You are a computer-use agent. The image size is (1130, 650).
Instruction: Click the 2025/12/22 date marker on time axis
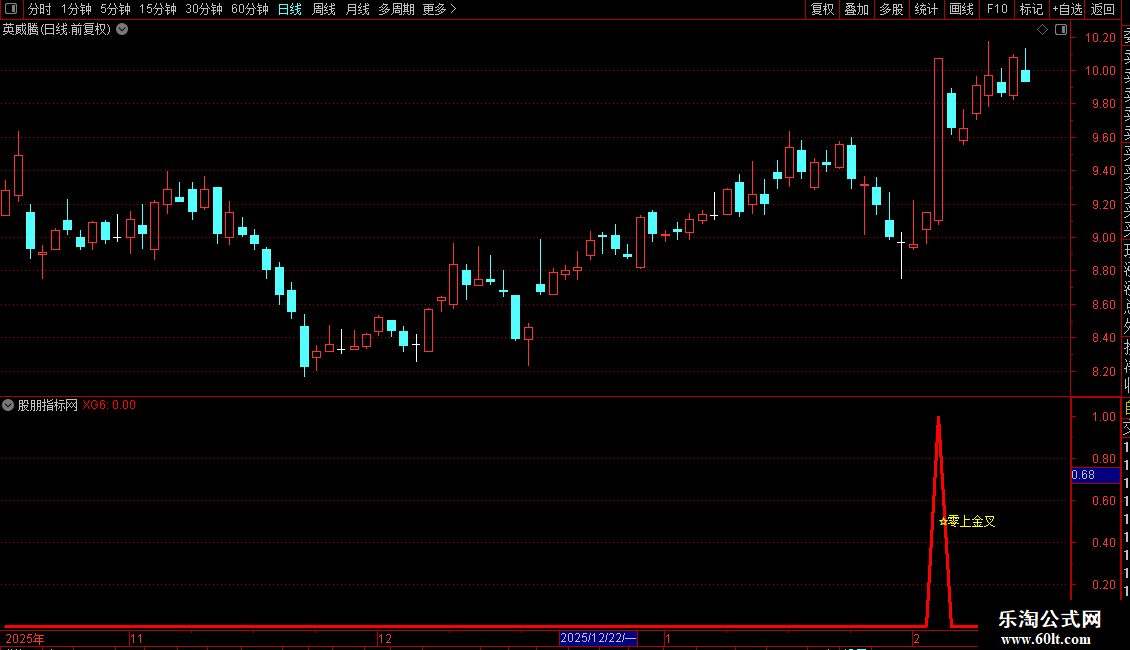(598, 638)
